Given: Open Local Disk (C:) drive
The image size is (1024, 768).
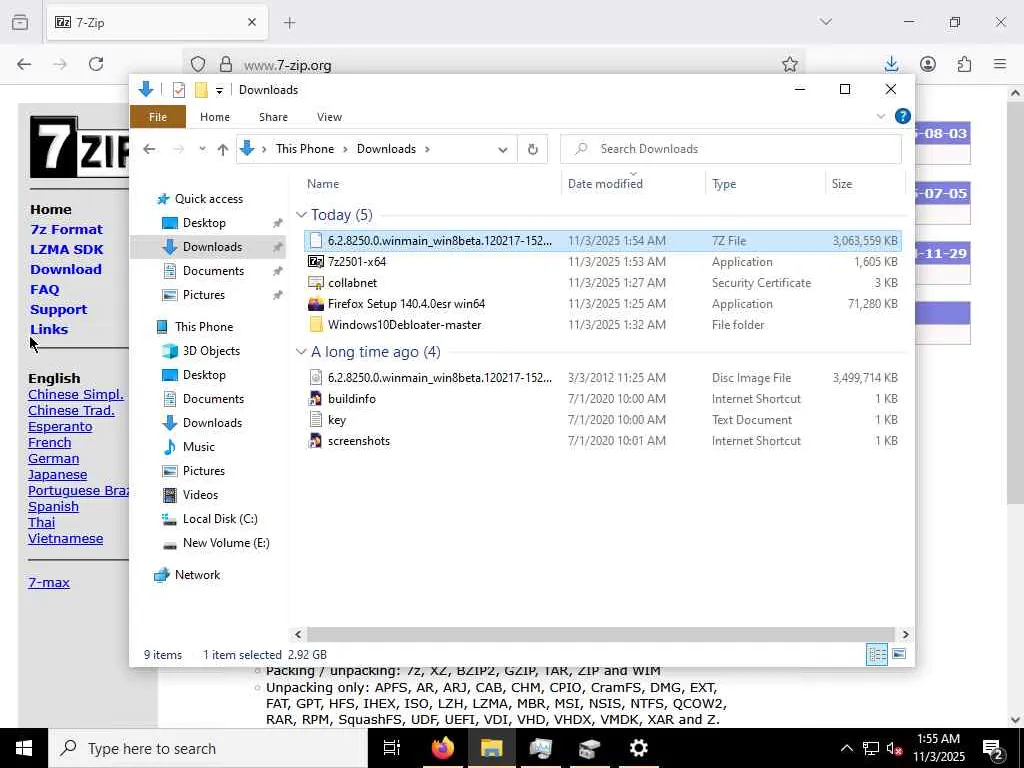Looking at the screenshot, I should 220,519.
